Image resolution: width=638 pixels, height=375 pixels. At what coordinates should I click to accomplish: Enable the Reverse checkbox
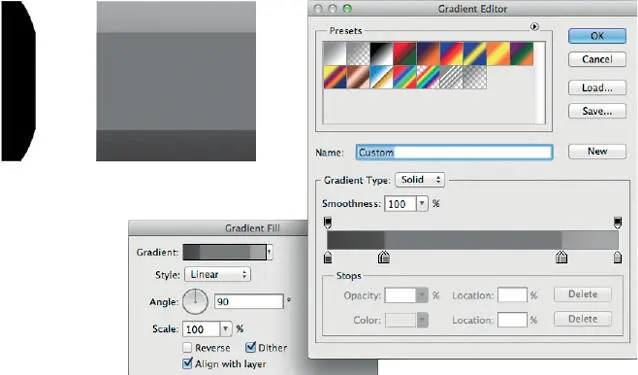tap(187, 347)
